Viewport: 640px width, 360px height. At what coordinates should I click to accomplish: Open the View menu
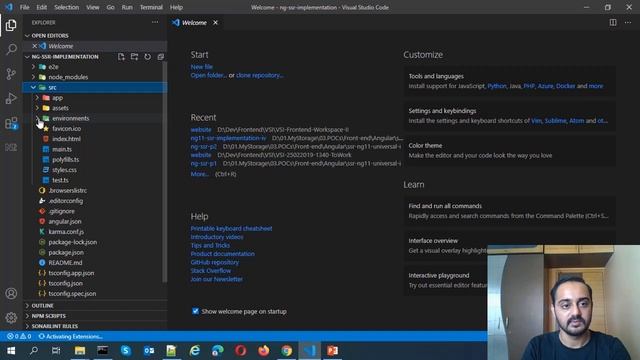click(x=93, y=7)
